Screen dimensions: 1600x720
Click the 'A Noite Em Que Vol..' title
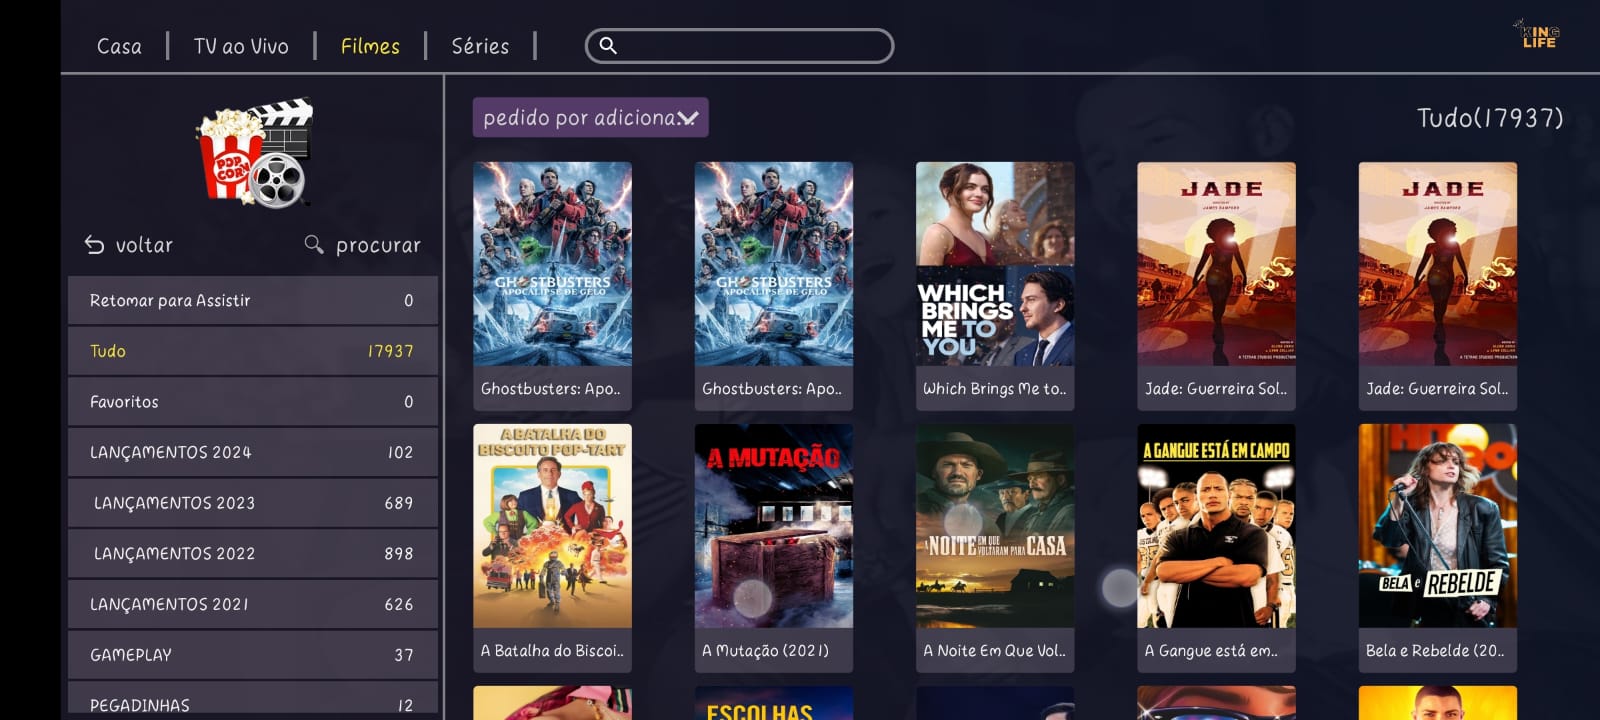pyautogui.click(x=995, y=651)
